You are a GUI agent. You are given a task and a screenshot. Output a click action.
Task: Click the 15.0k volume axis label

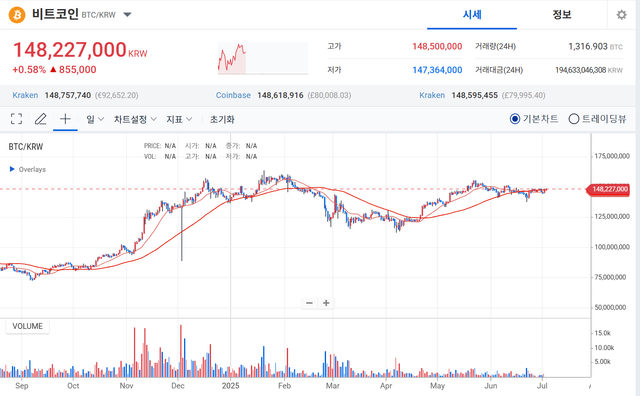coord(602,333)
